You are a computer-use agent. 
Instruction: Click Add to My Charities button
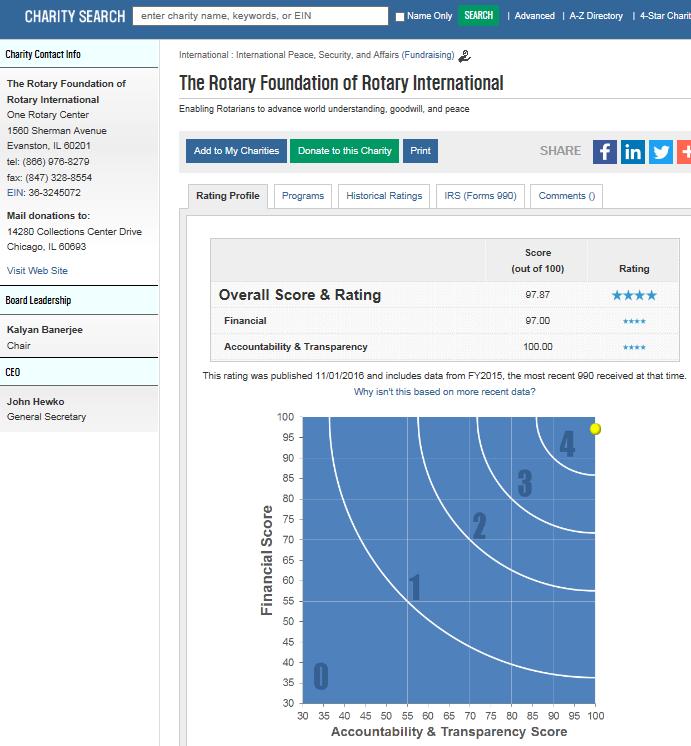[x=236, y=151]
